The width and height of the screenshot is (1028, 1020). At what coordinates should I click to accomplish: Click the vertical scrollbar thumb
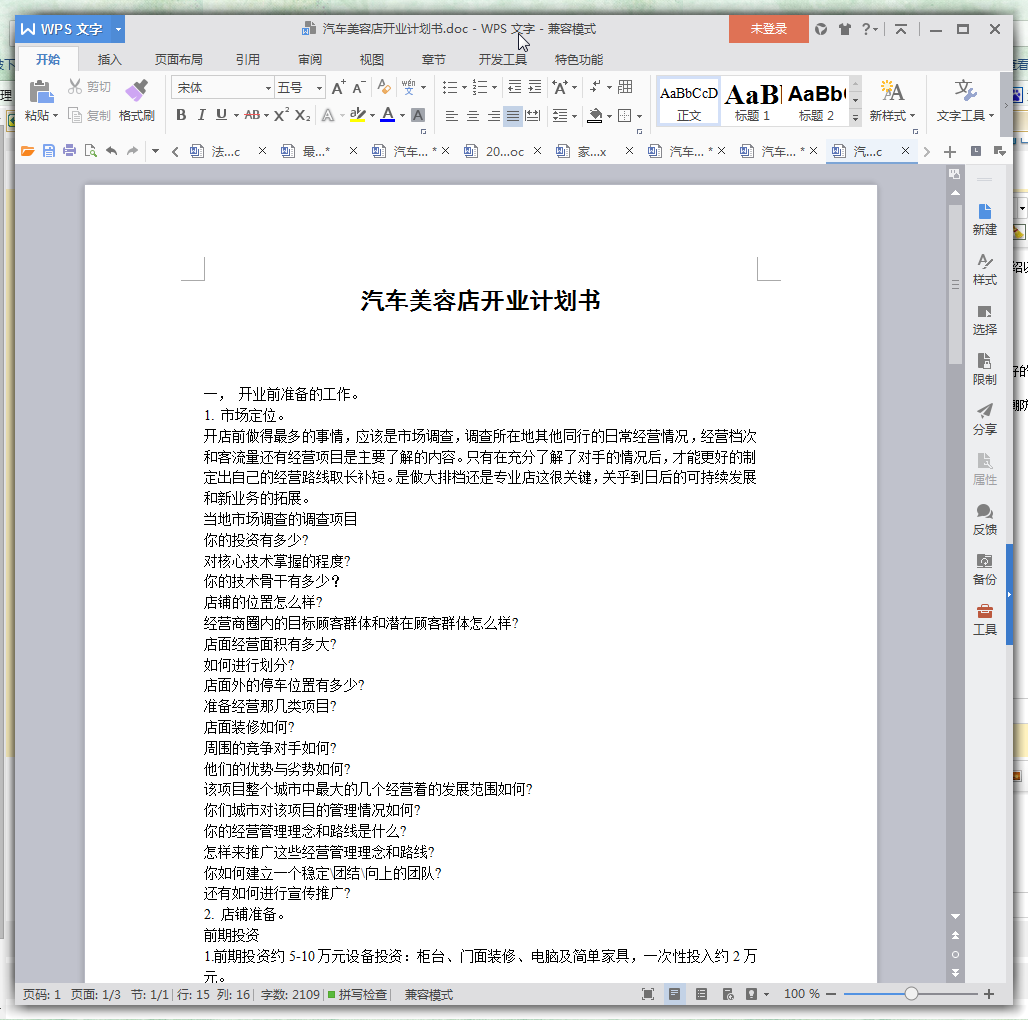(955, 284)
